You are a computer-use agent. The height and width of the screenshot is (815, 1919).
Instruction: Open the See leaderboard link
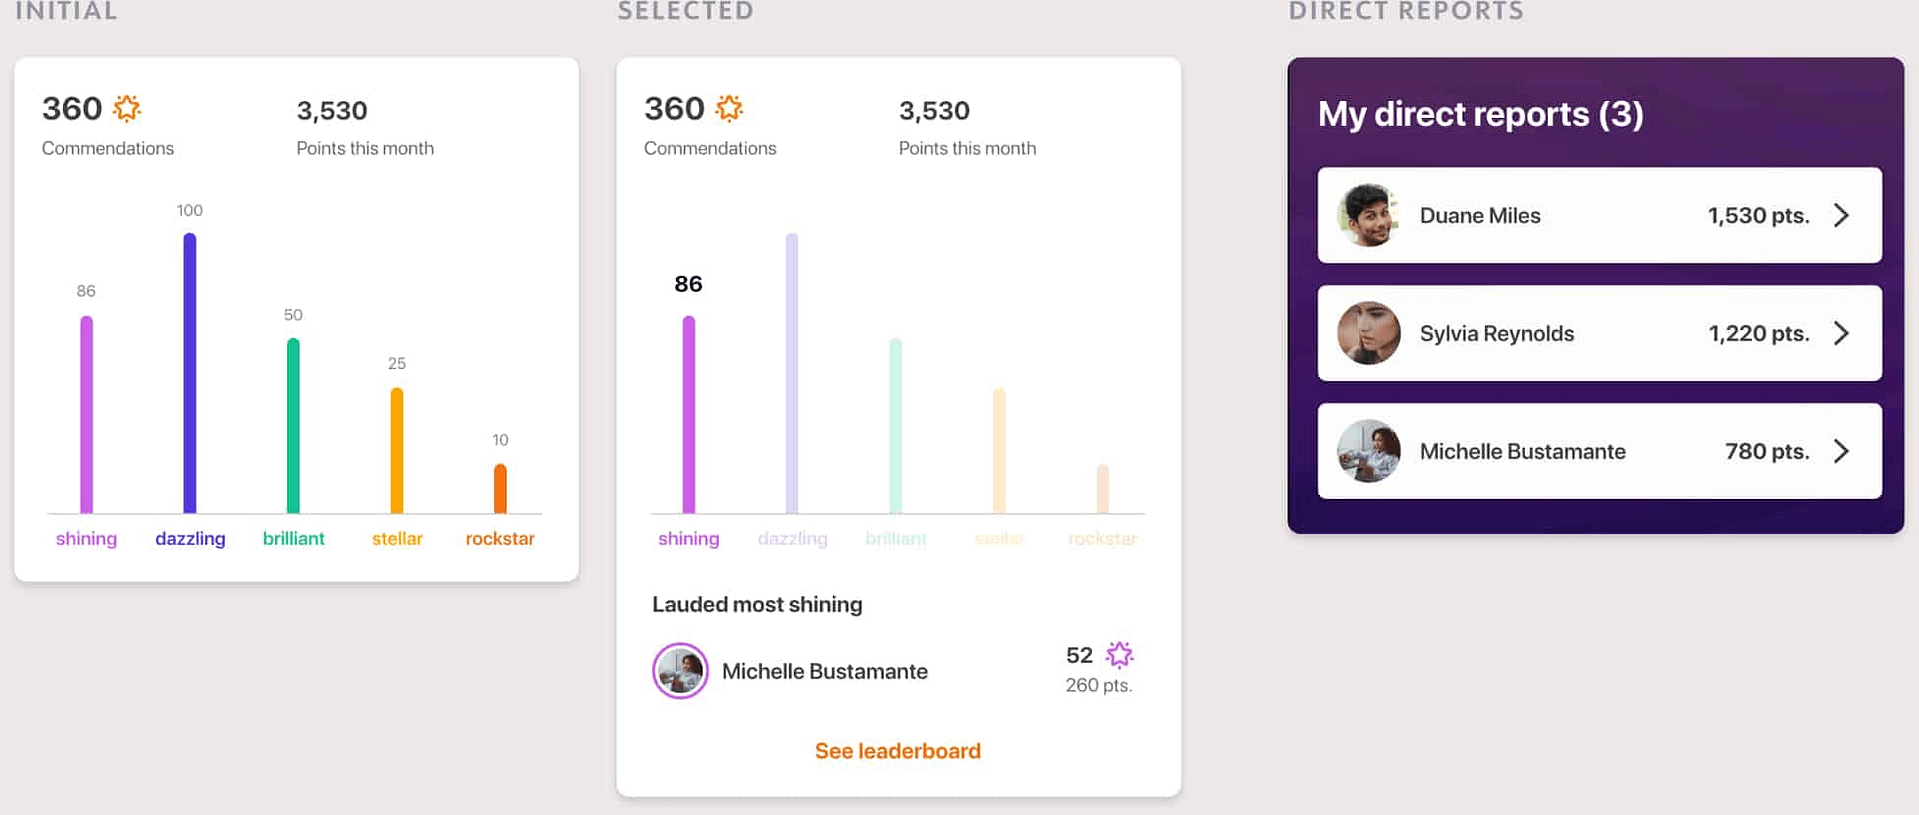click(x=897, y=751)
